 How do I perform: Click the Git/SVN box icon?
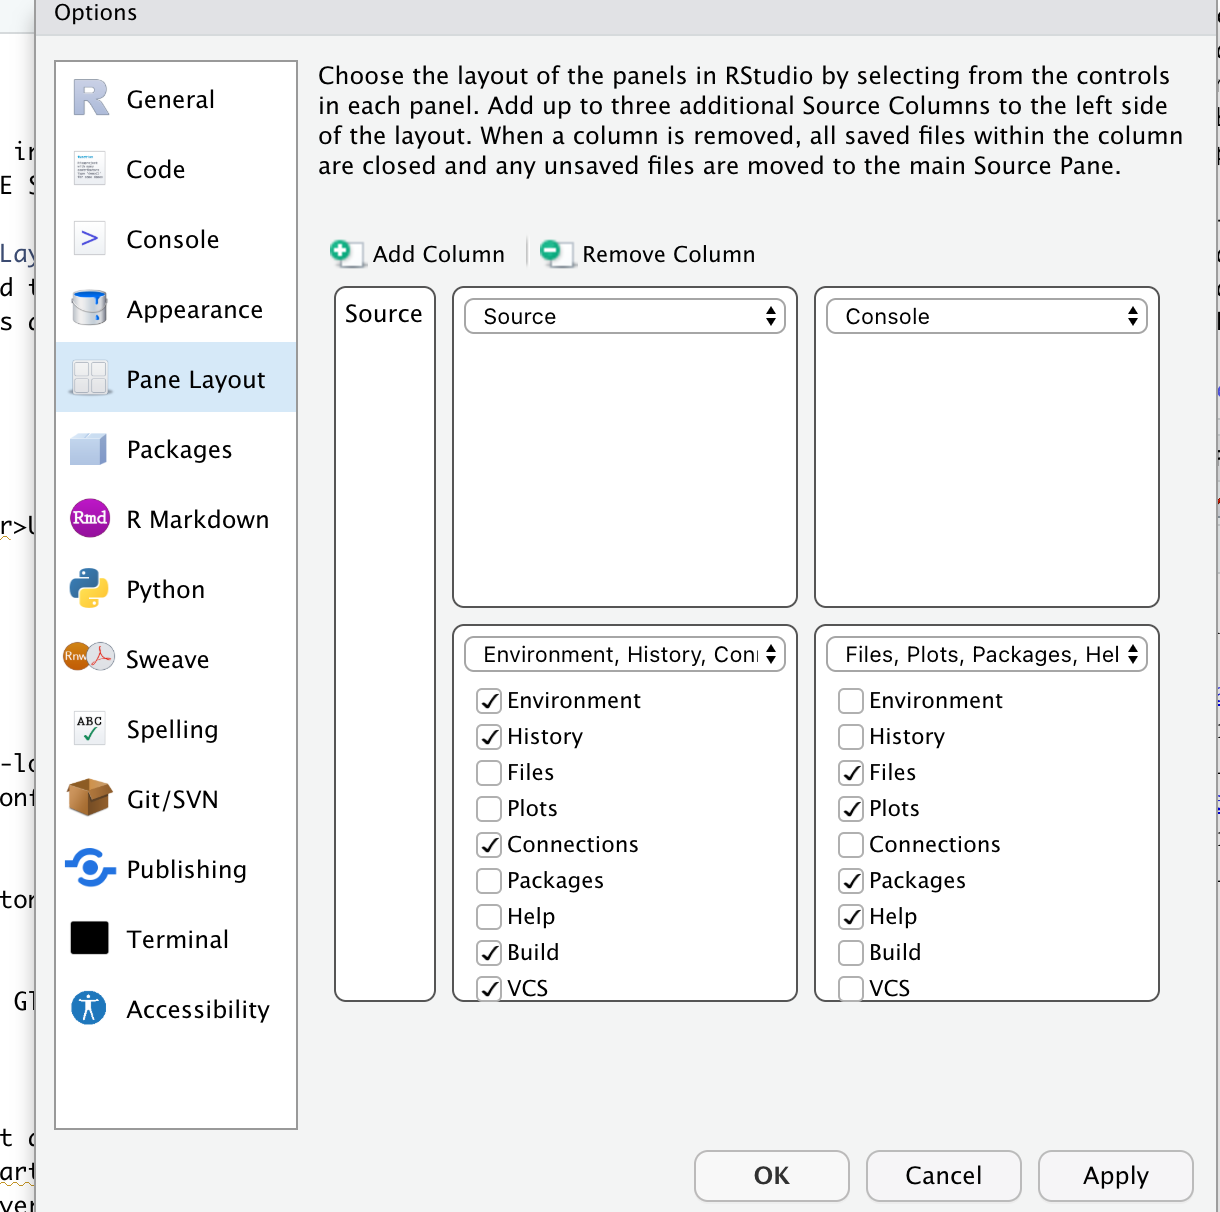[x=90, y=798]
